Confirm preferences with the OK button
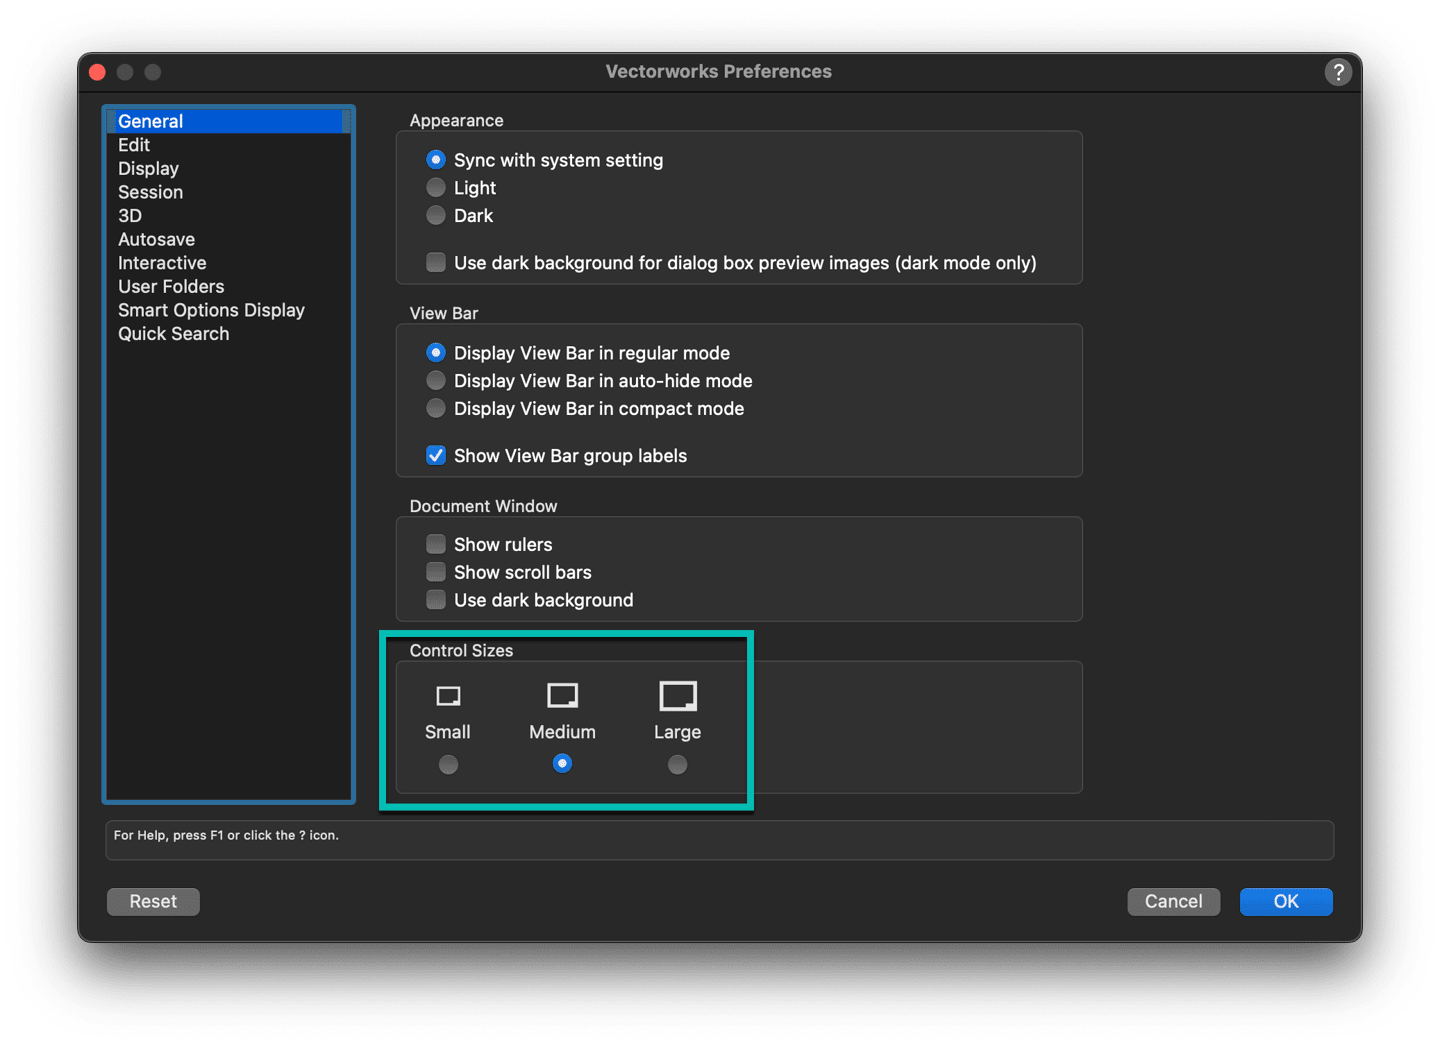The height and width of the screenshot is (1045, 1440). tap(1286, 902)
